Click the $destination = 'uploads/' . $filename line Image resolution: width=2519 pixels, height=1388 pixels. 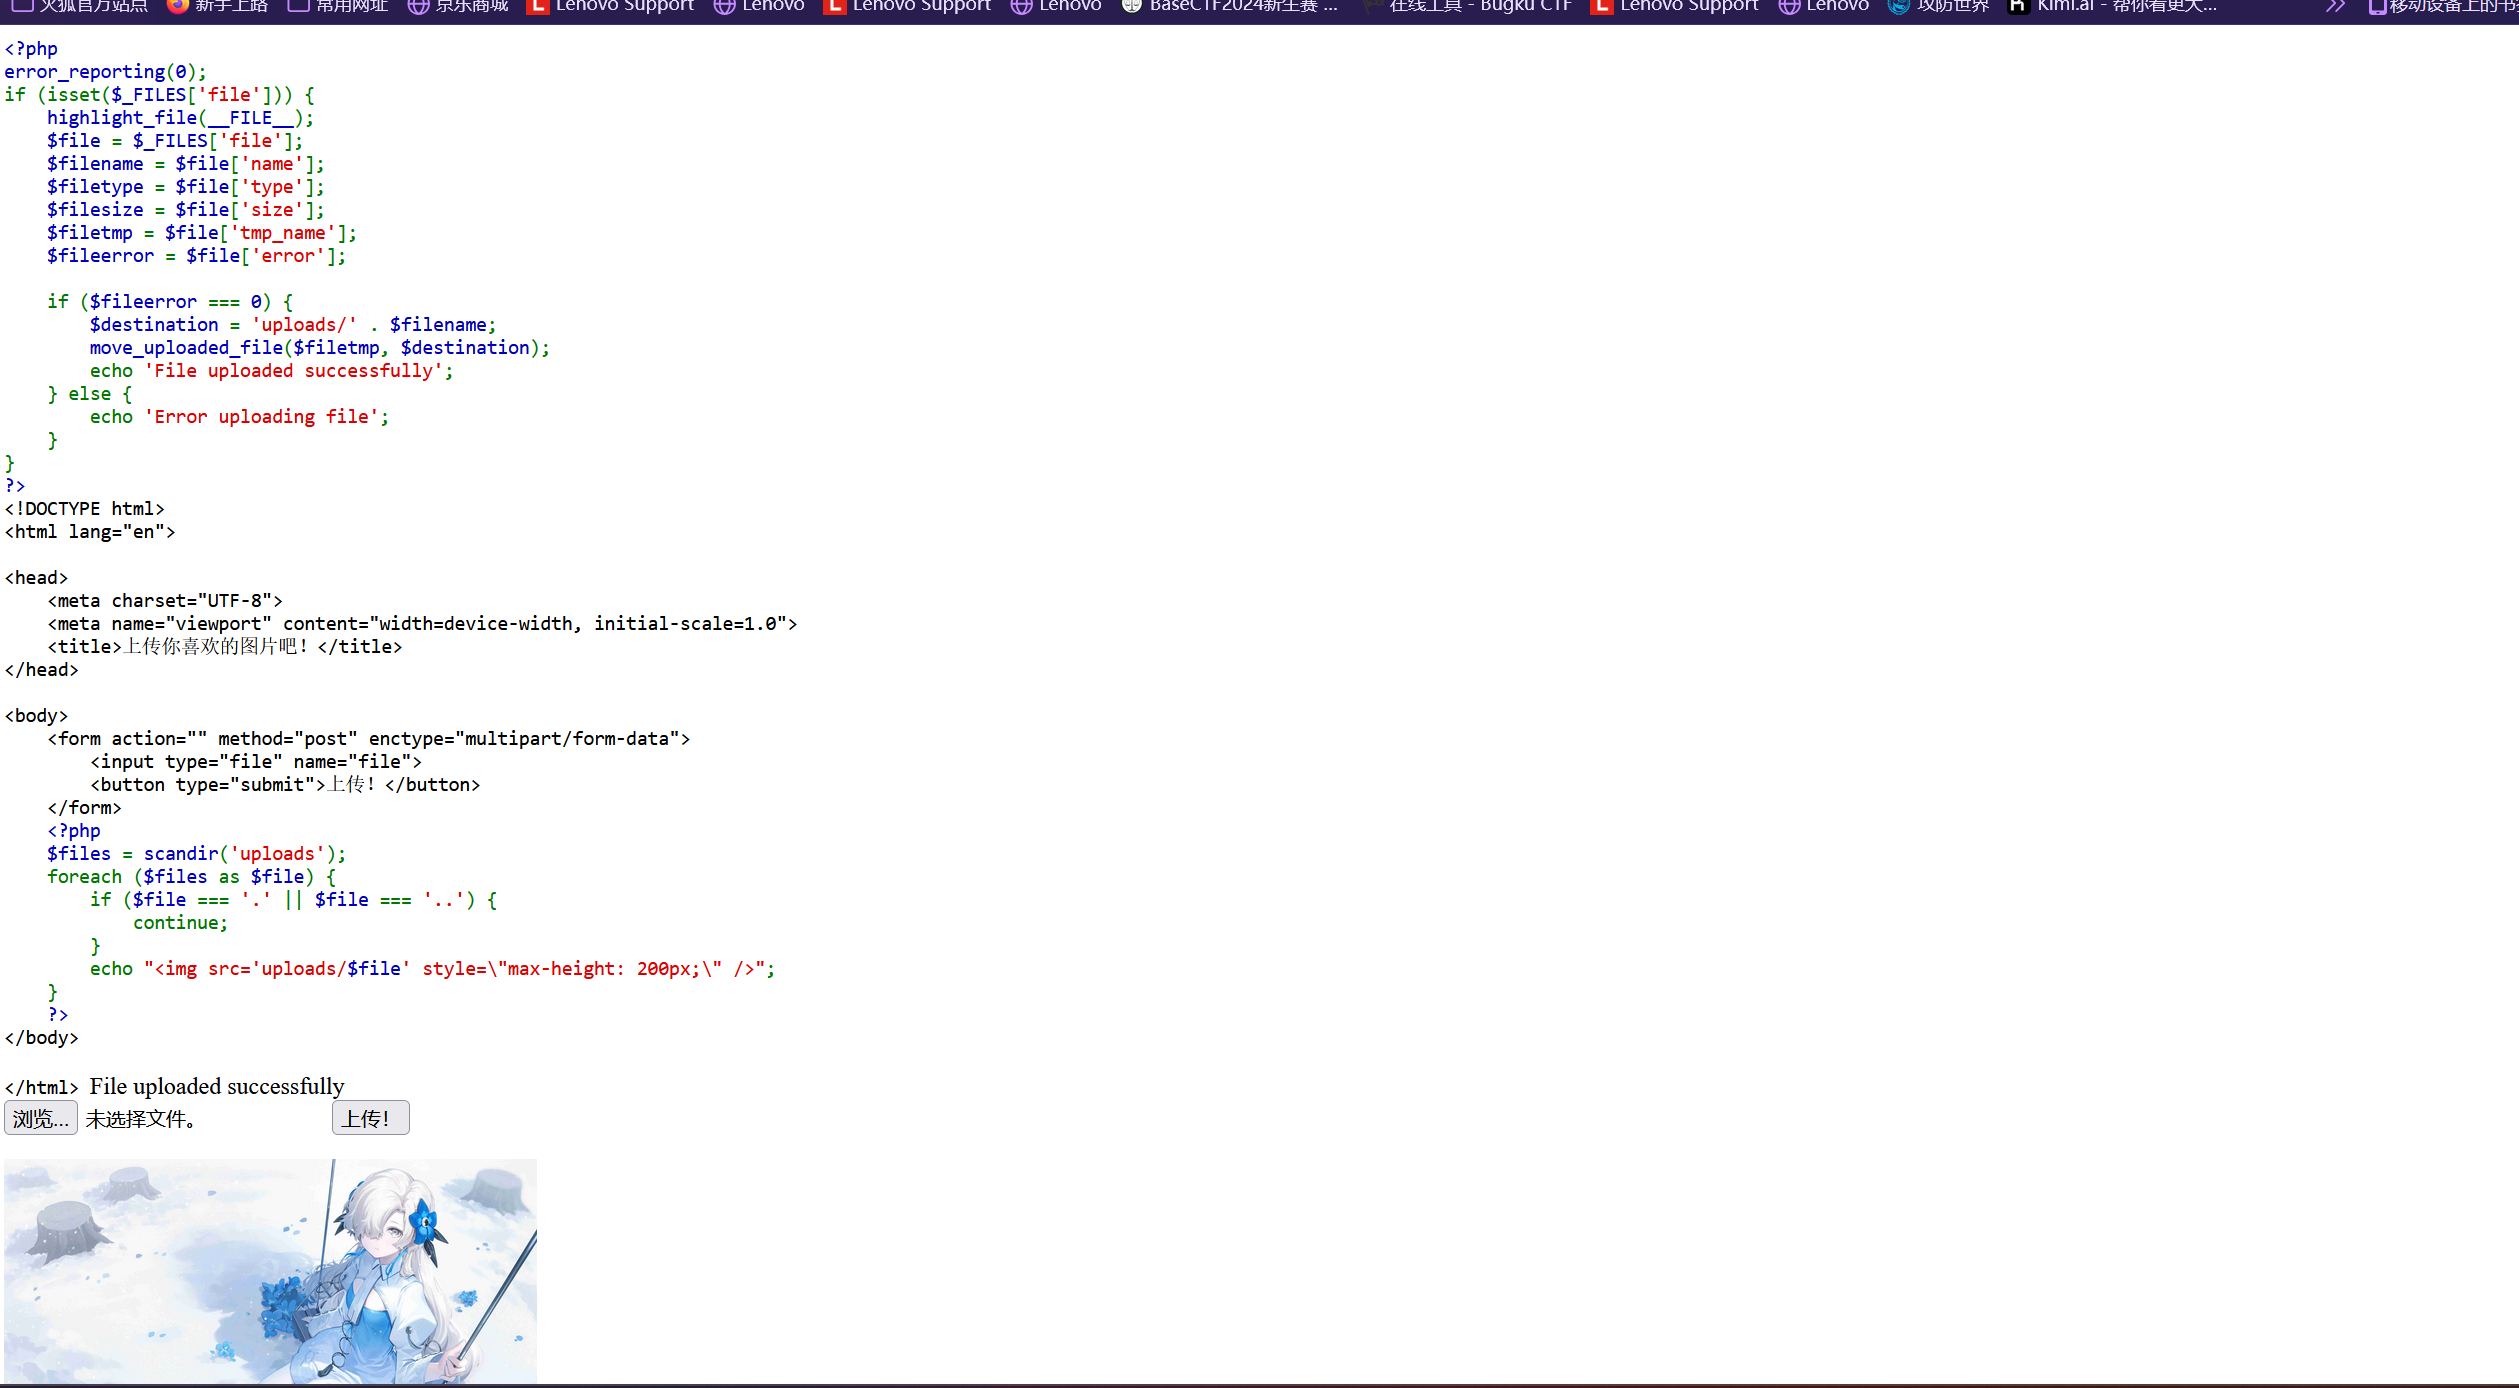point(293,325)
